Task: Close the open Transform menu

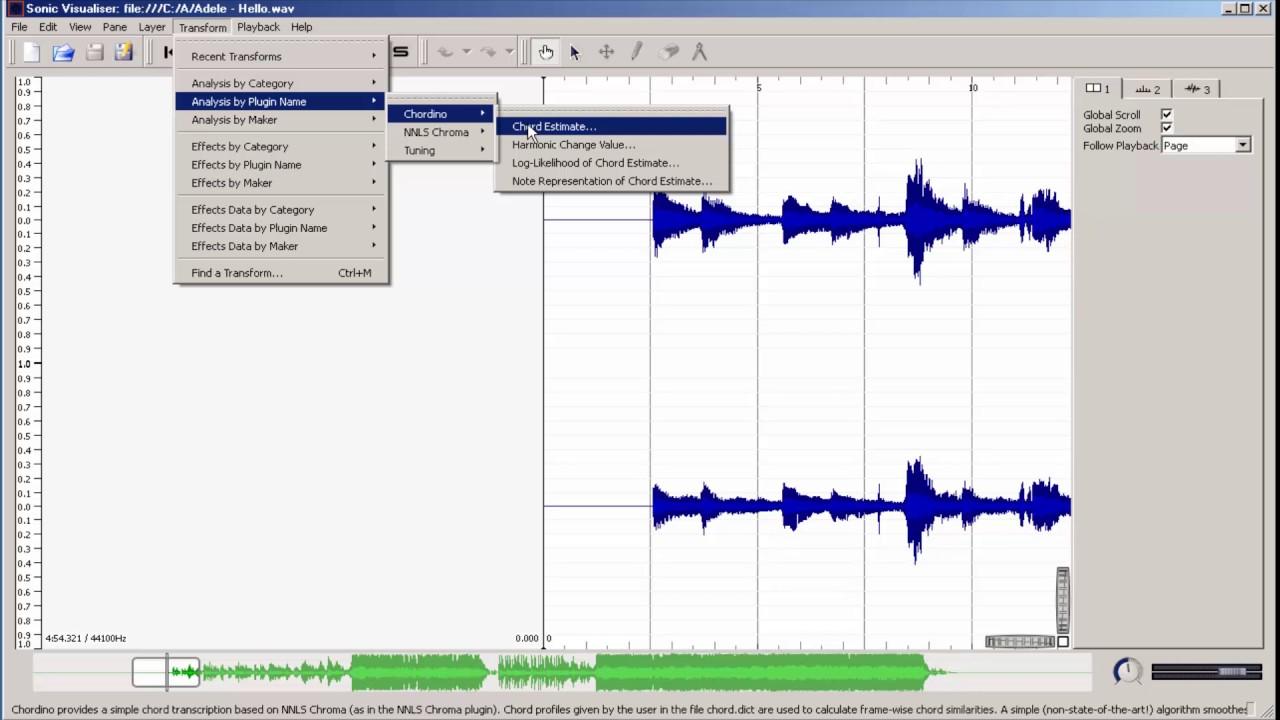Action: (202, 27)
